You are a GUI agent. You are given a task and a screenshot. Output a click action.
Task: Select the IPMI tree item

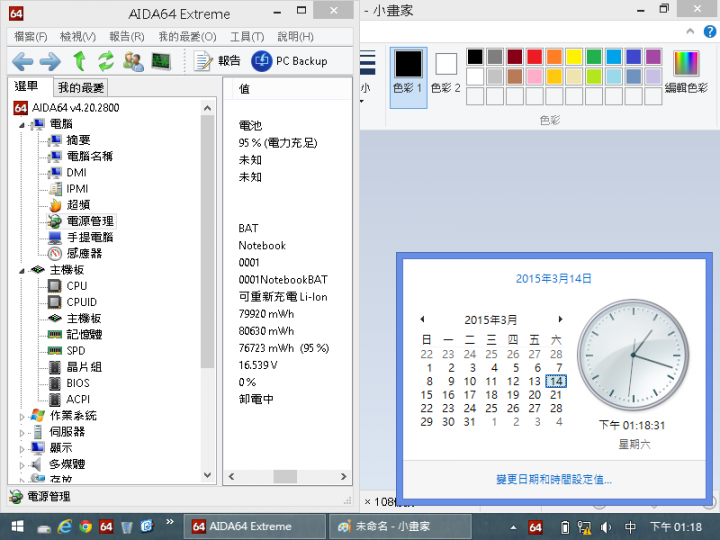[77, 189]
